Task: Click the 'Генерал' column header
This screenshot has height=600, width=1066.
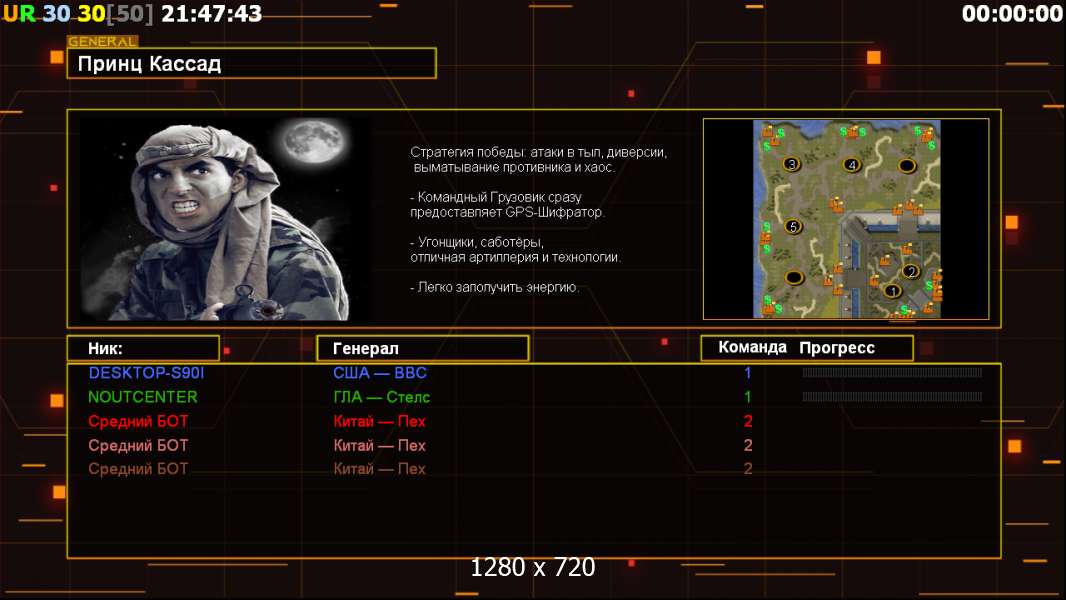Action: 422,348
